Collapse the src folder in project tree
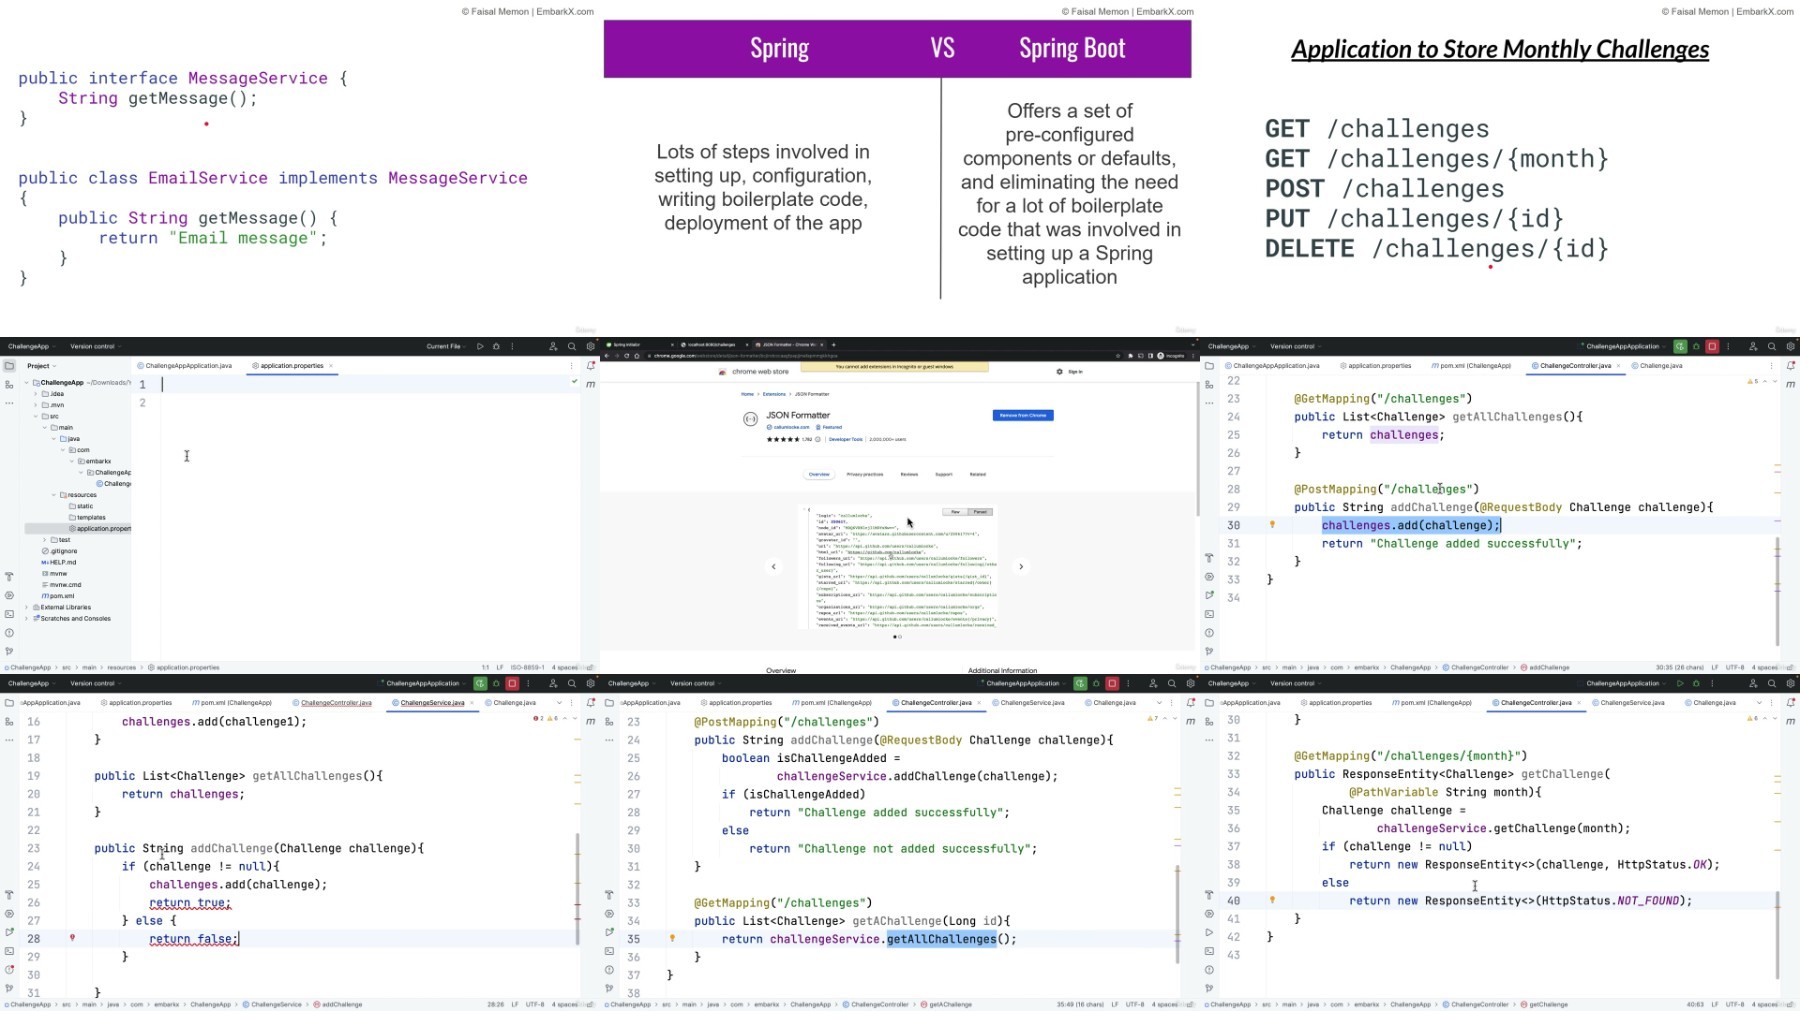The height and width of the screenshot is (1011, 1800). (35, 416)
